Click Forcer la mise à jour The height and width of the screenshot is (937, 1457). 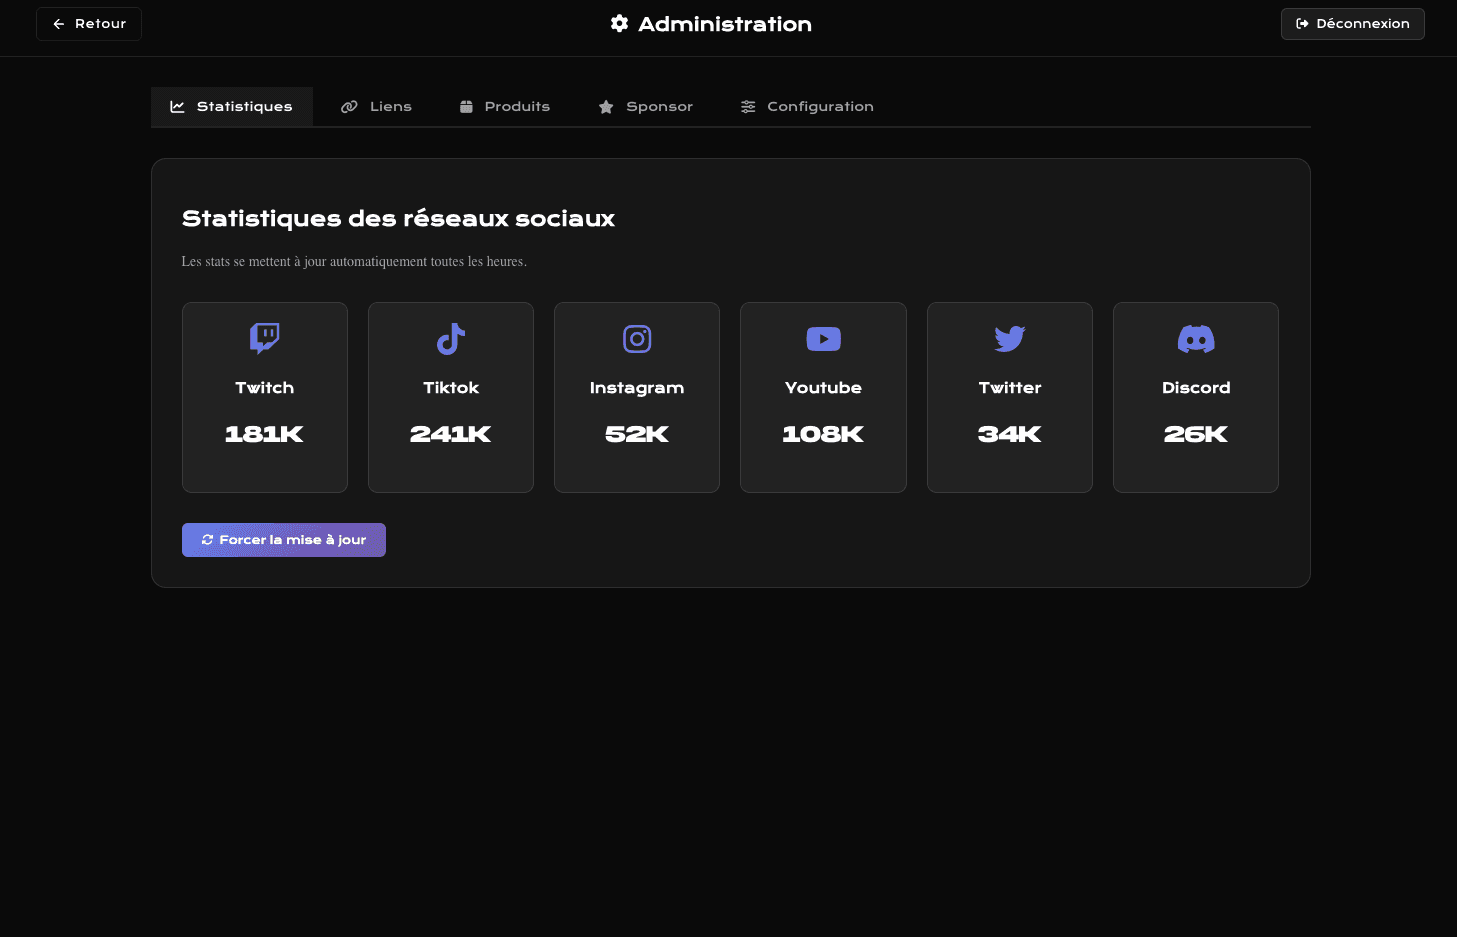(x=284, y=540)
